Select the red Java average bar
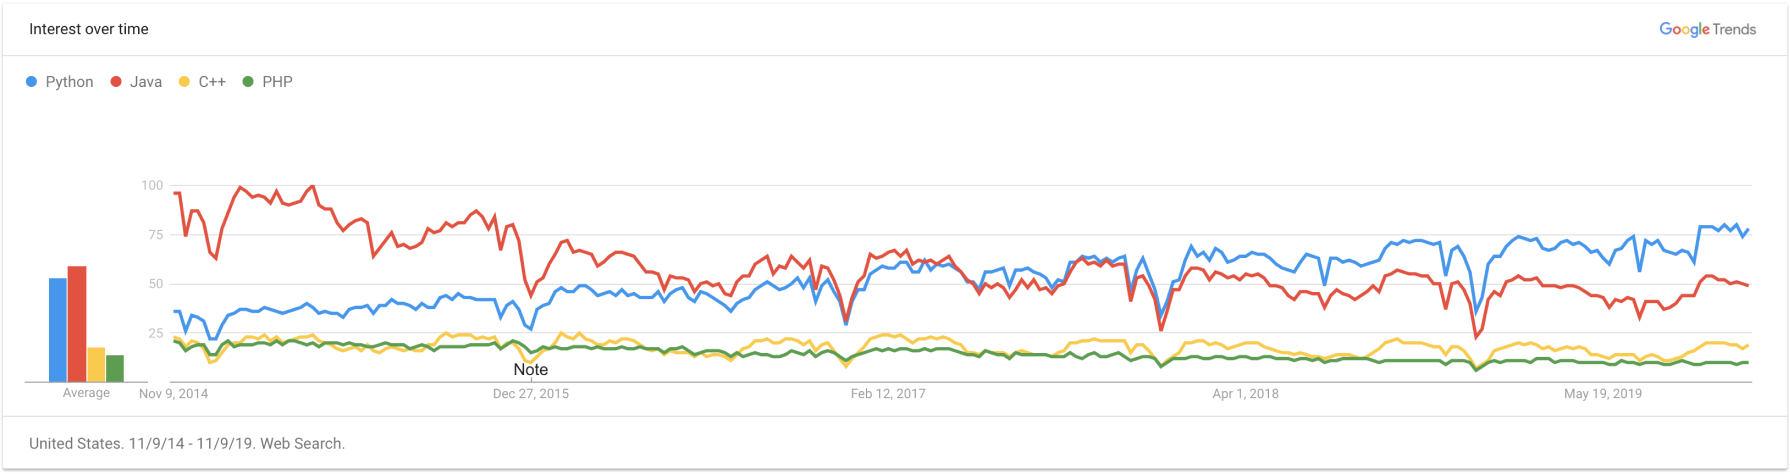The image size is (1790, 474). (77, 324)
